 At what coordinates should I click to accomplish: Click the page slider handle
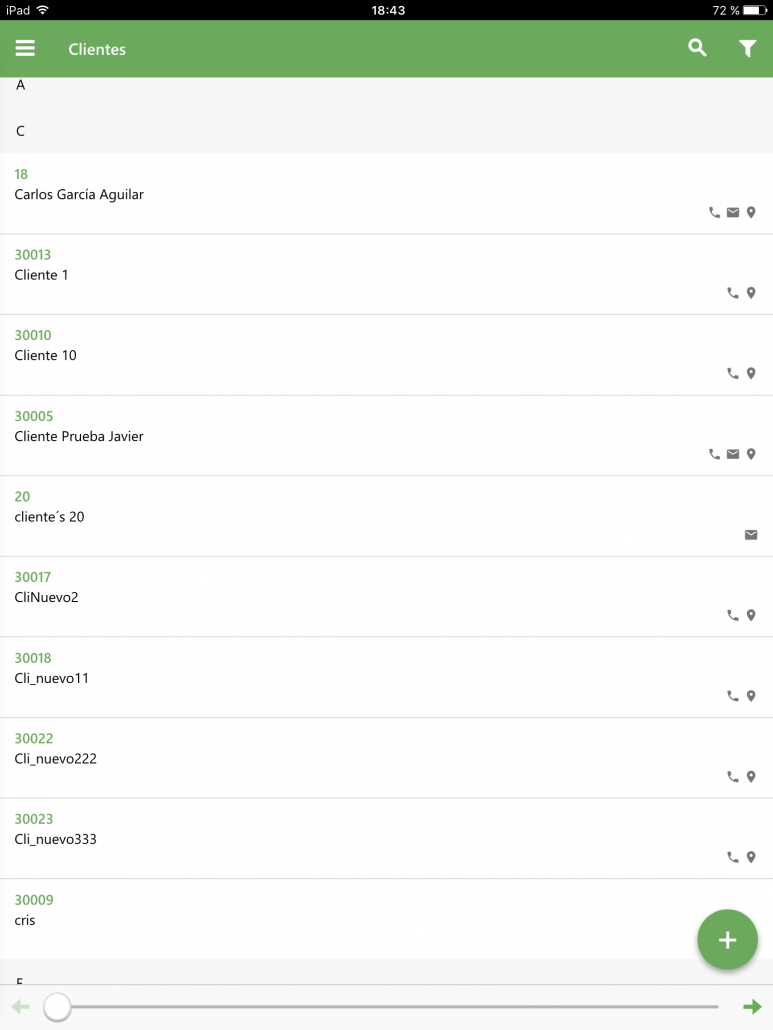pyautogui.click(x=57, y=1006)
